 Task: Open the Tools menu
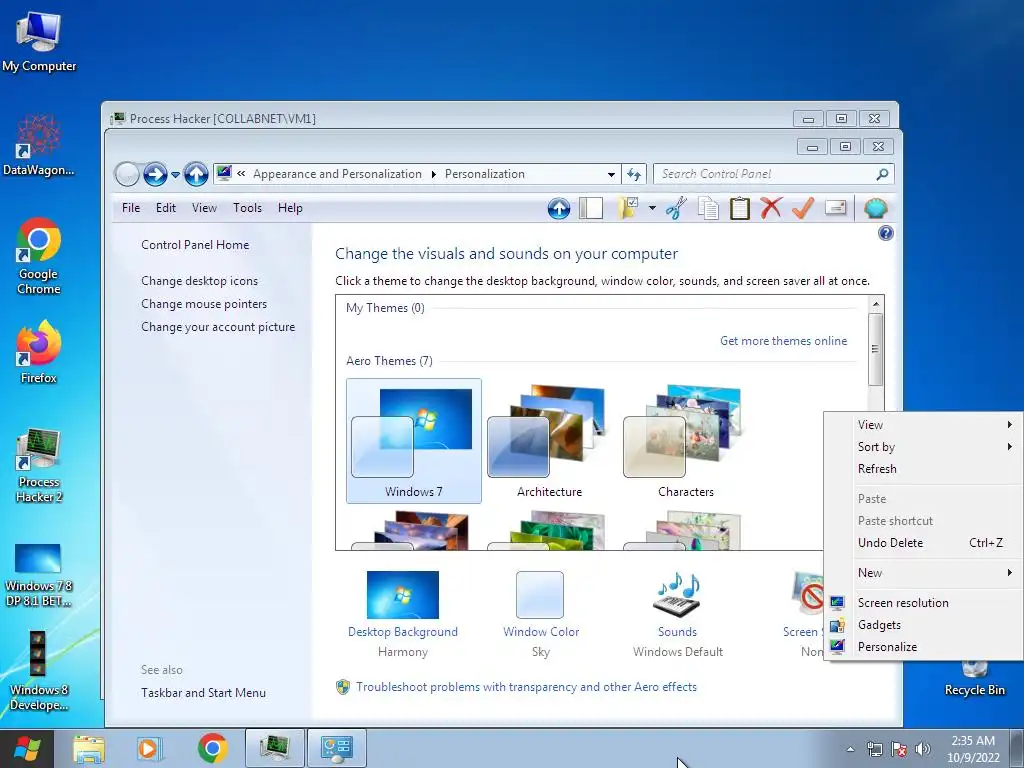click(x=248, y=208)
